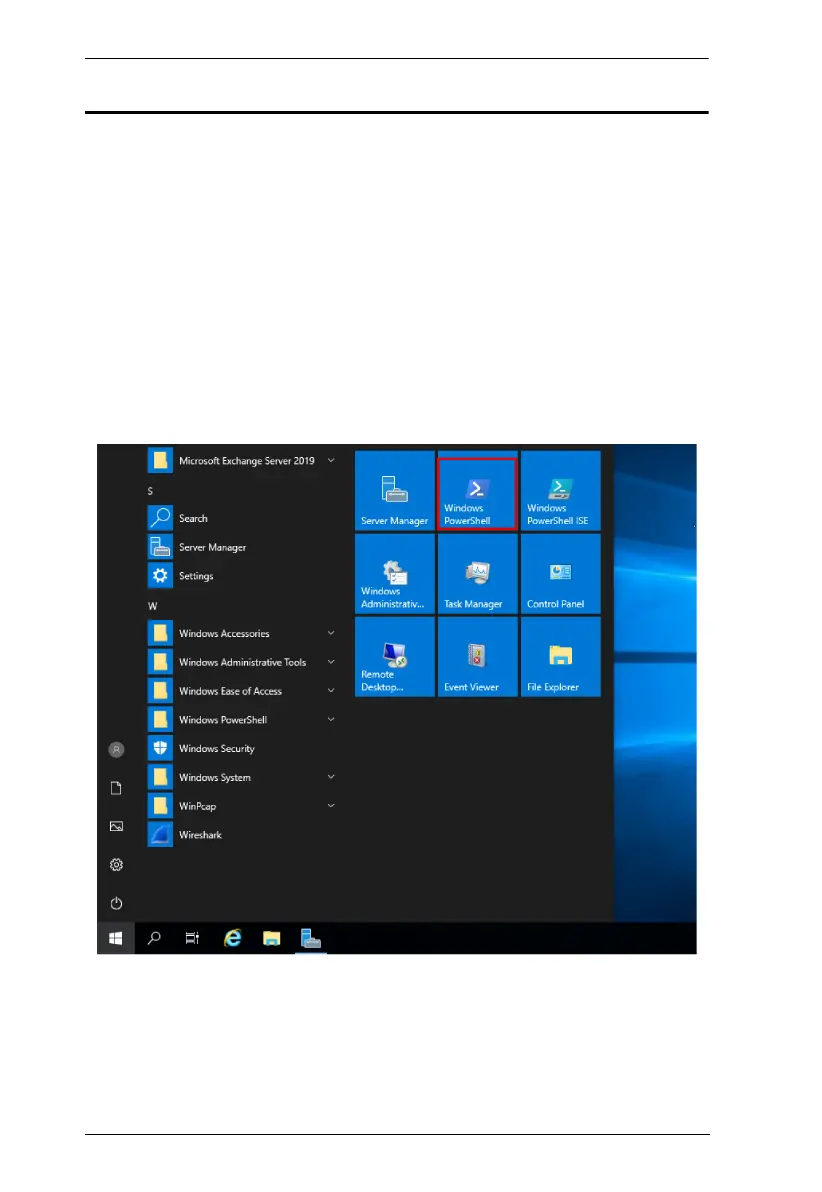Open Settings gear in the Start sidebar
822x1192 pixels.
116,864
